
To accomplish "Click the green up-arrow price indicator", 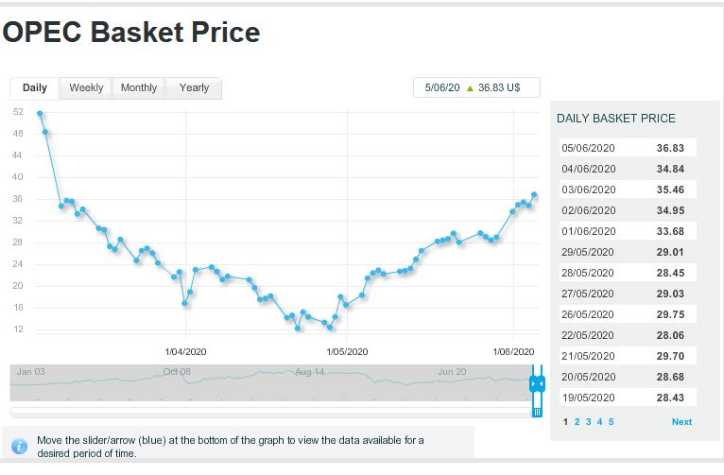I will tap(470, 88).
